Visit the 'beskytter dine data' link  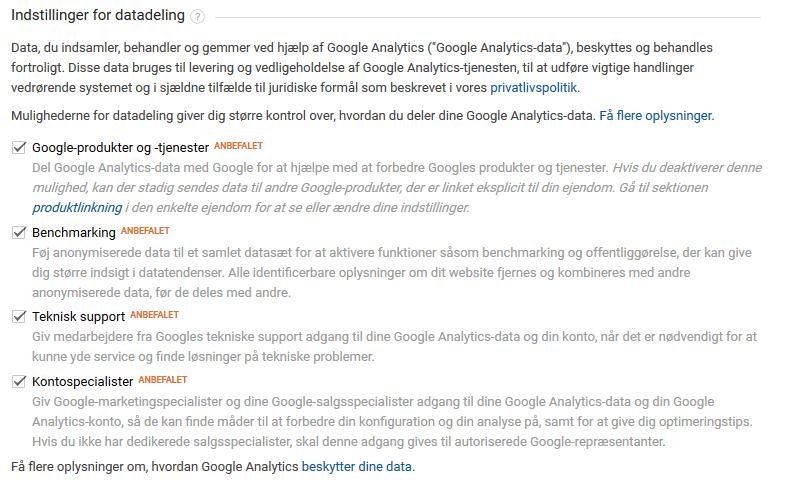pos(356,466)
